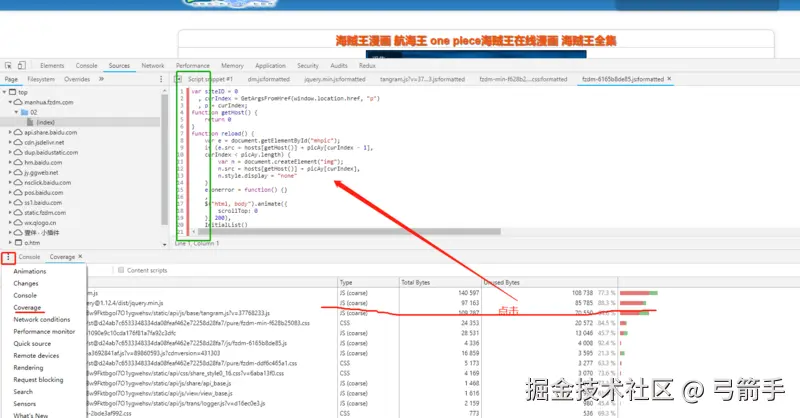Choose Changes from the more tools menu
Viewport: 800px width, 418px height.
26,283
